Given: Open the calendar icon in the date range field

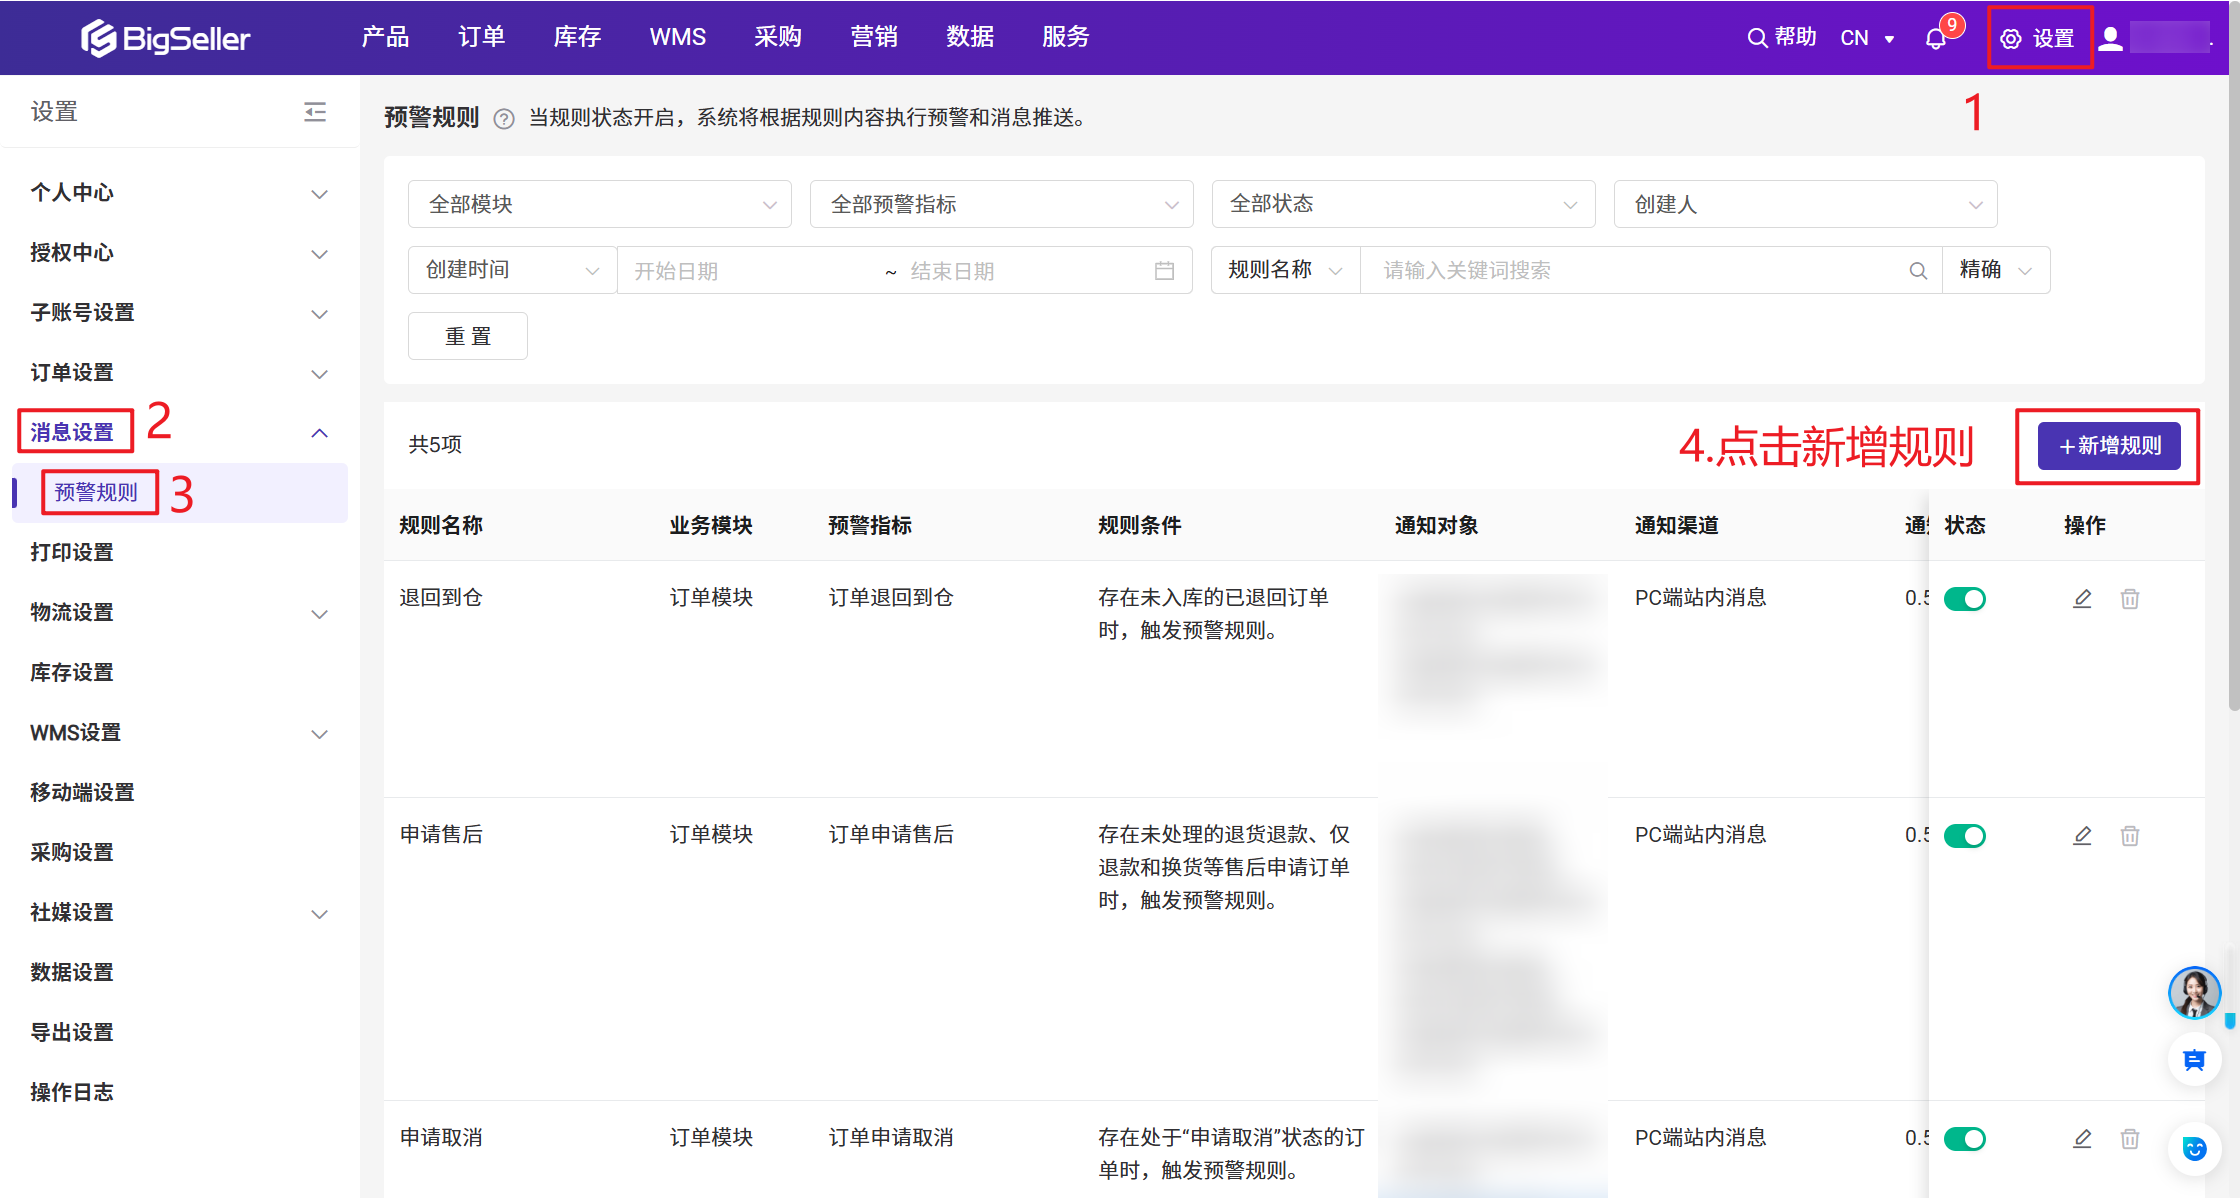Looking at the screenshot, I should pyautogui.click(x=1164, y=271).
